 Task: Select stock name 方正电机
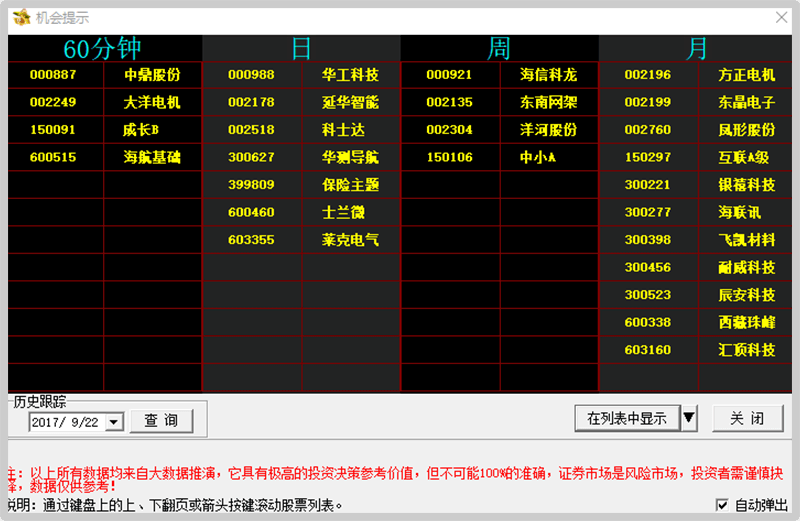tap(747, 75)
